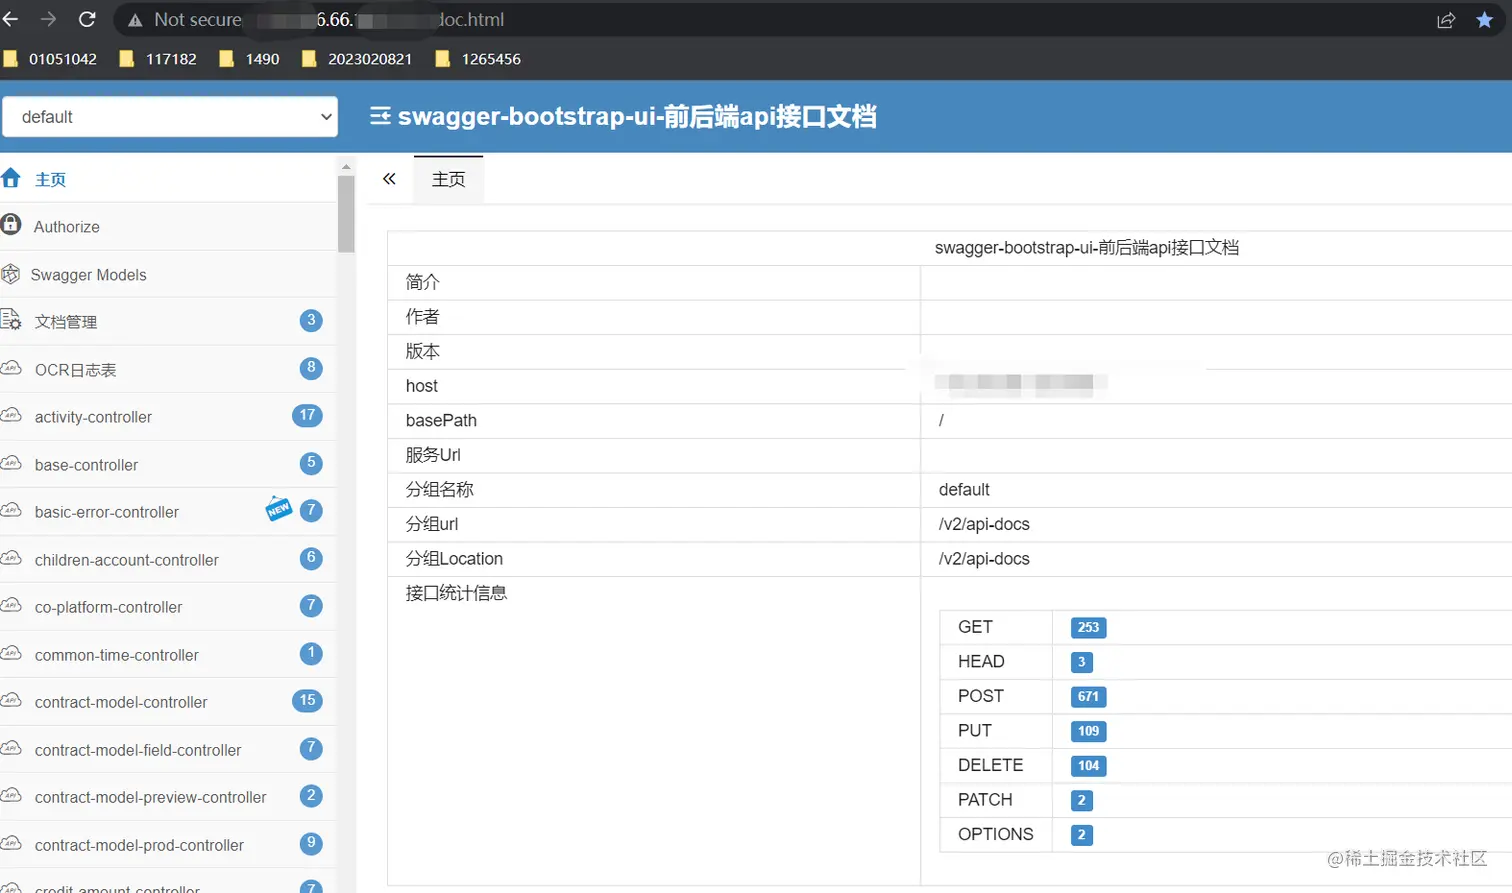Click the sidebar scrollbar up arrow
Image resolution: width=1512 pixels, height=893 pixels.
pos(346,166)
